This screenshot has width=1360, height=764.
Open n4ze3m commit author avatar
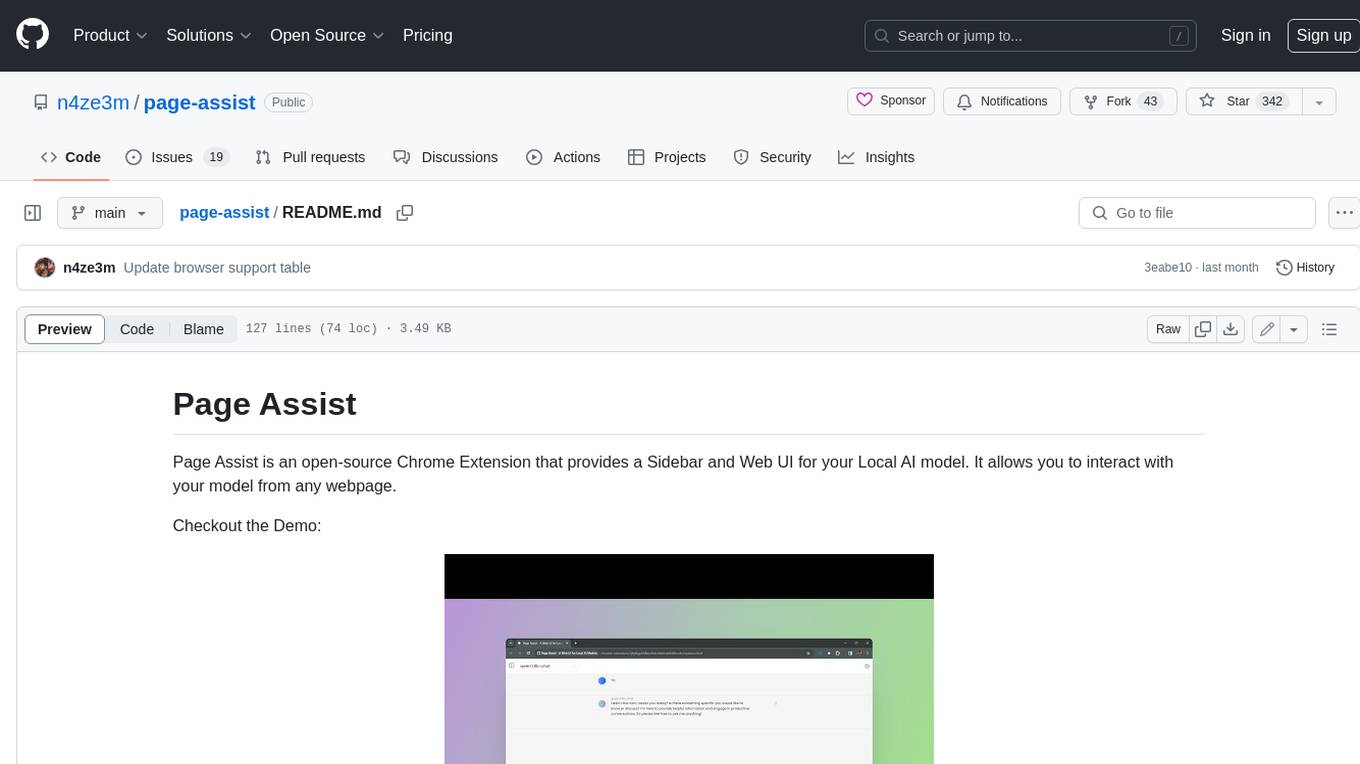(45, 267)
